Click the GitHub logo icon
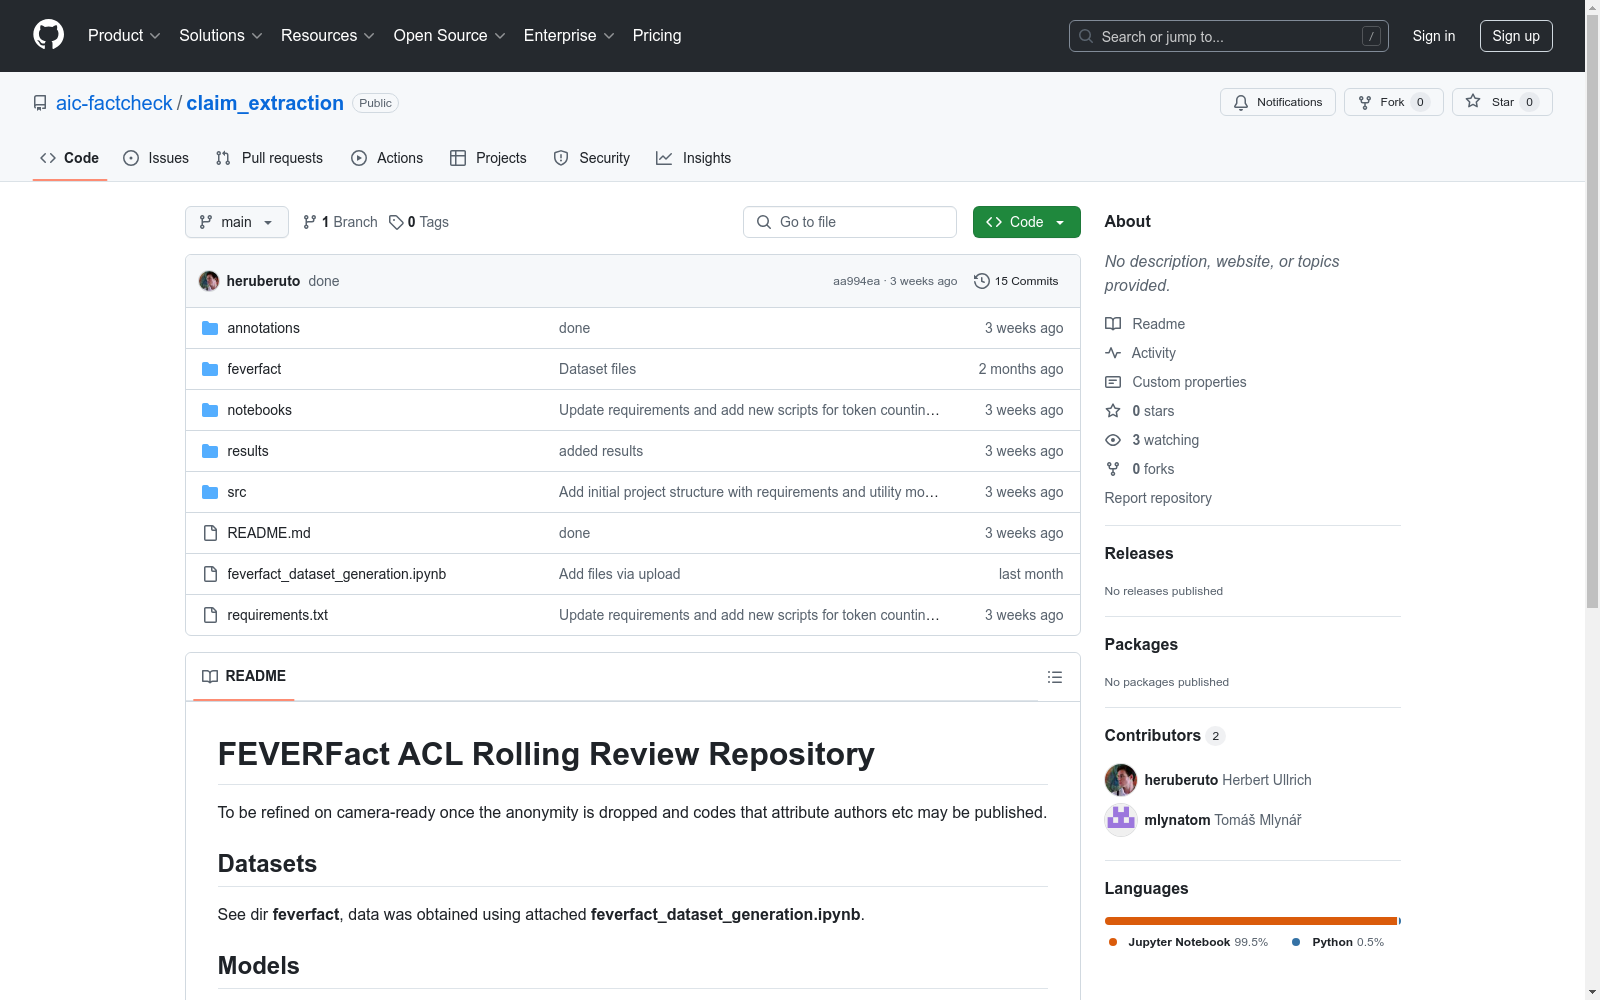 tap(48, 35)
